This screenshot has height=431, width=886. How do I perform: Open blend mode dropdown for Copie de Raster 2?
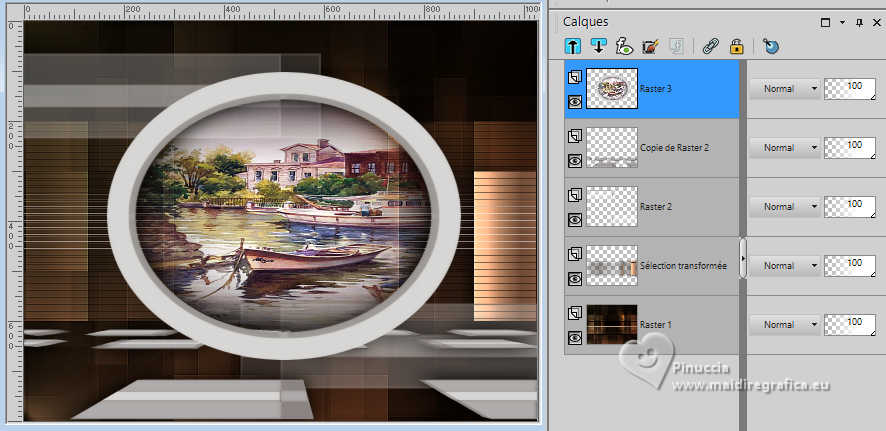click(x=784, y=147)
